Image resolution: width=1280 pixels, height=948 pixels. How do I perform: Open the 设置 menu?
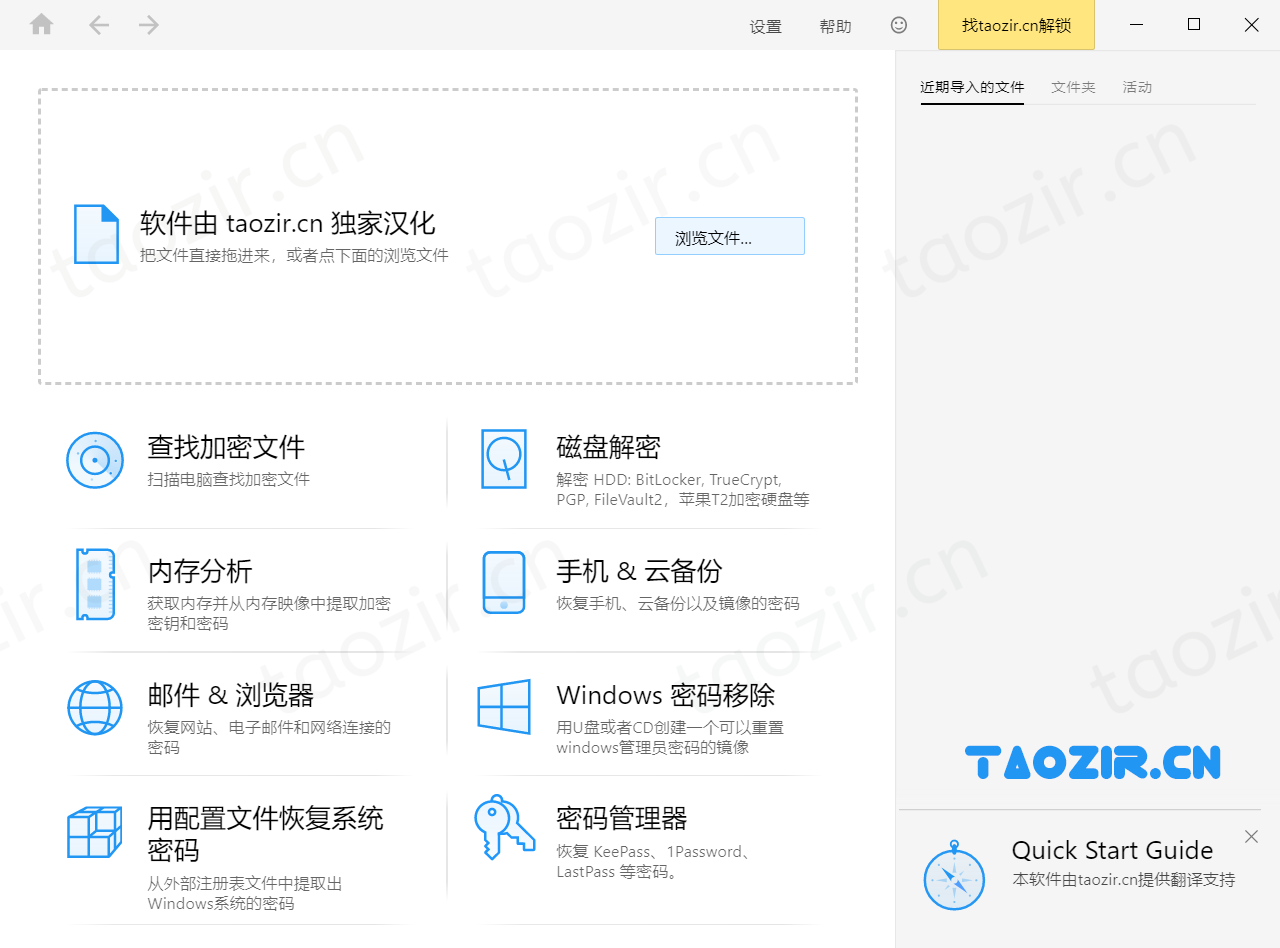point(765,27)
